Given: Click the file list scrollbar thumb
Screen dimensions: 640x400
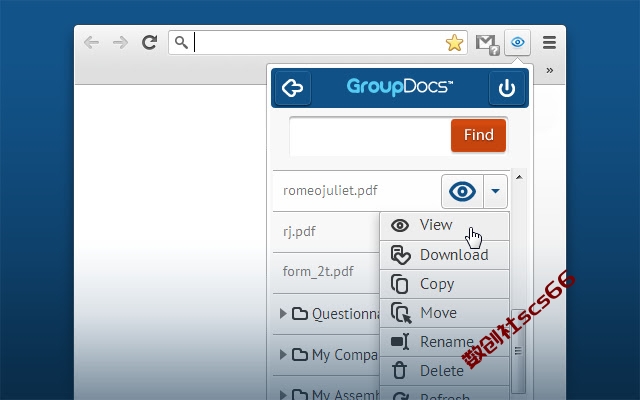Looking at the screenshot, I should point(518,350).
